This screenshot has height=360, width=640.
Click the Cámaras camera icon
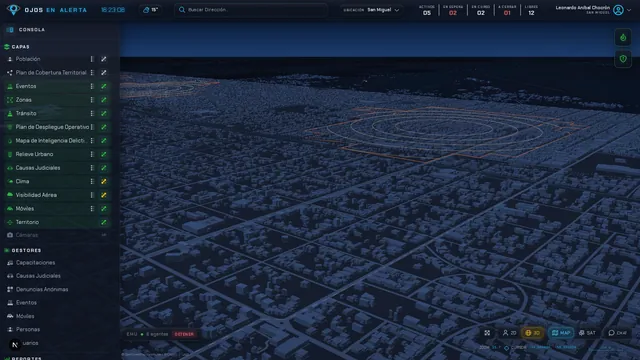10,235
